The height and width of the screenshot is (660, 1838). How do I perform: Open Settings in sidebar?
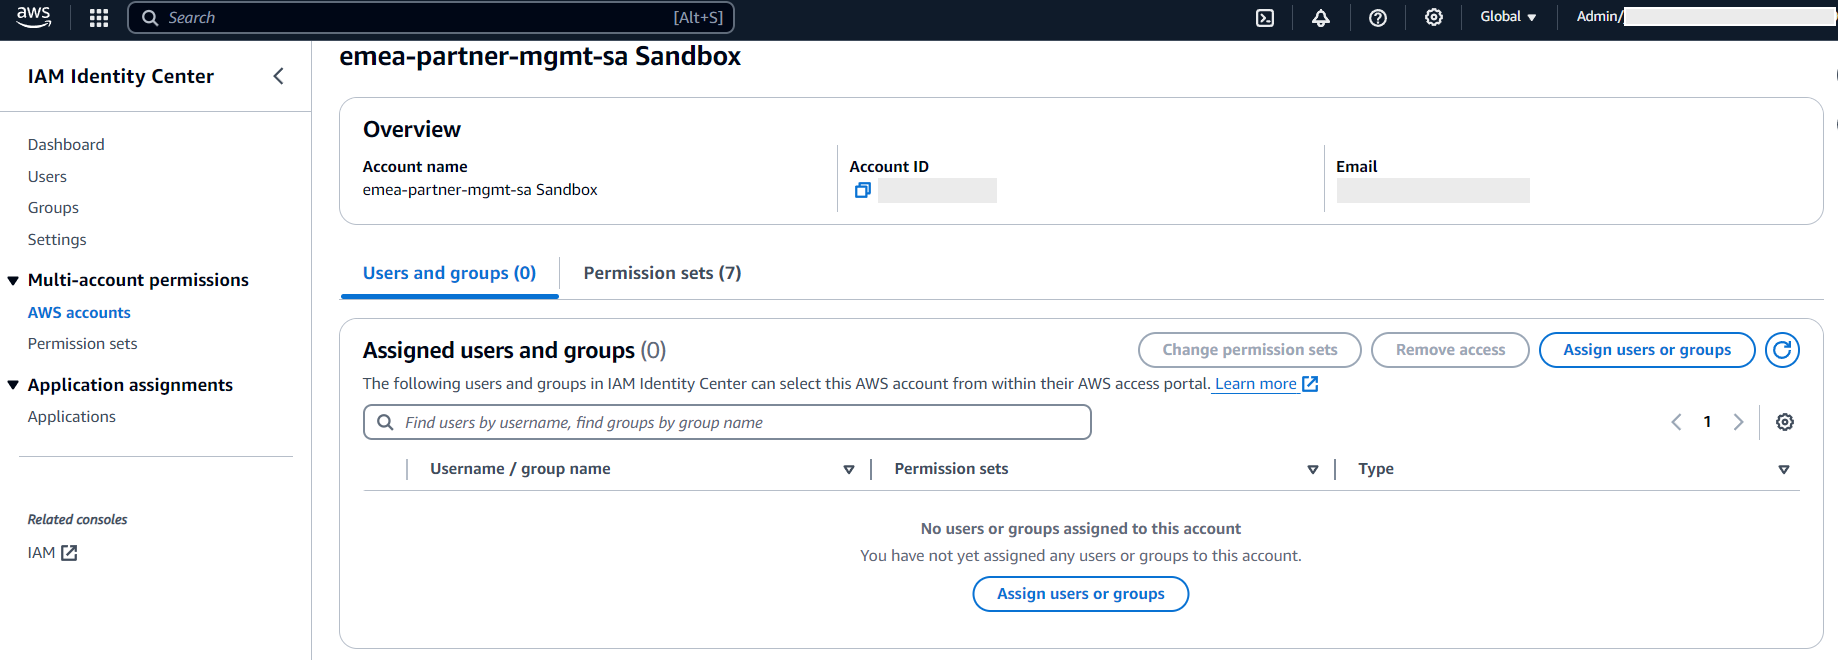point(57,240)
